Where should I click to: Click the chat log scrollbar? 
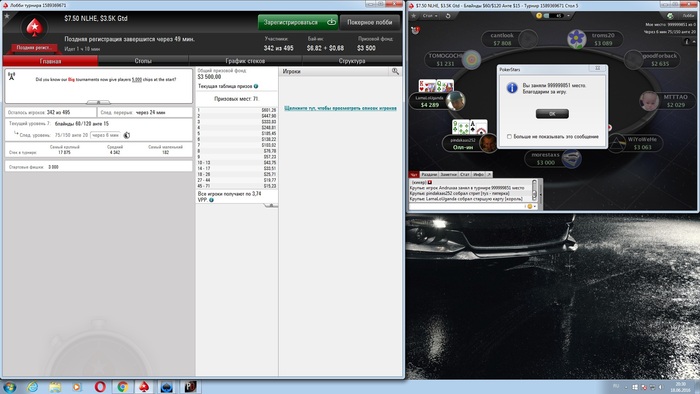coord(534,191)
